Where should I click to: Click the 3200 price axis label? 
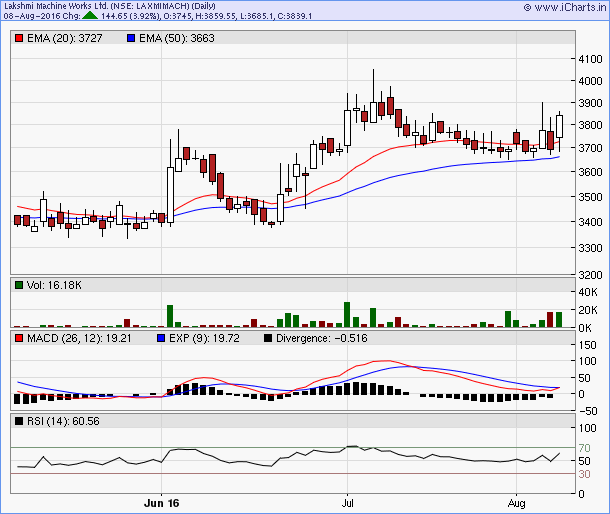[x=590, y=275]
